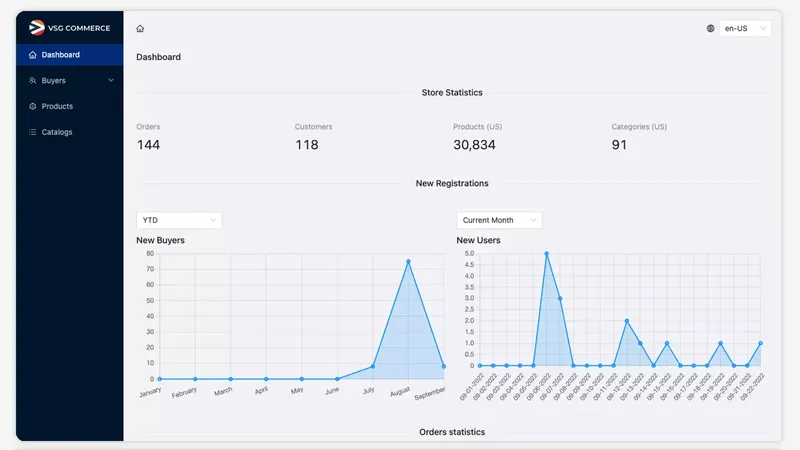Image resolution: width=800 pixels, height=450 pixels.
Task: Click the highest data point on New Users chart
Action: coord(546,254)
